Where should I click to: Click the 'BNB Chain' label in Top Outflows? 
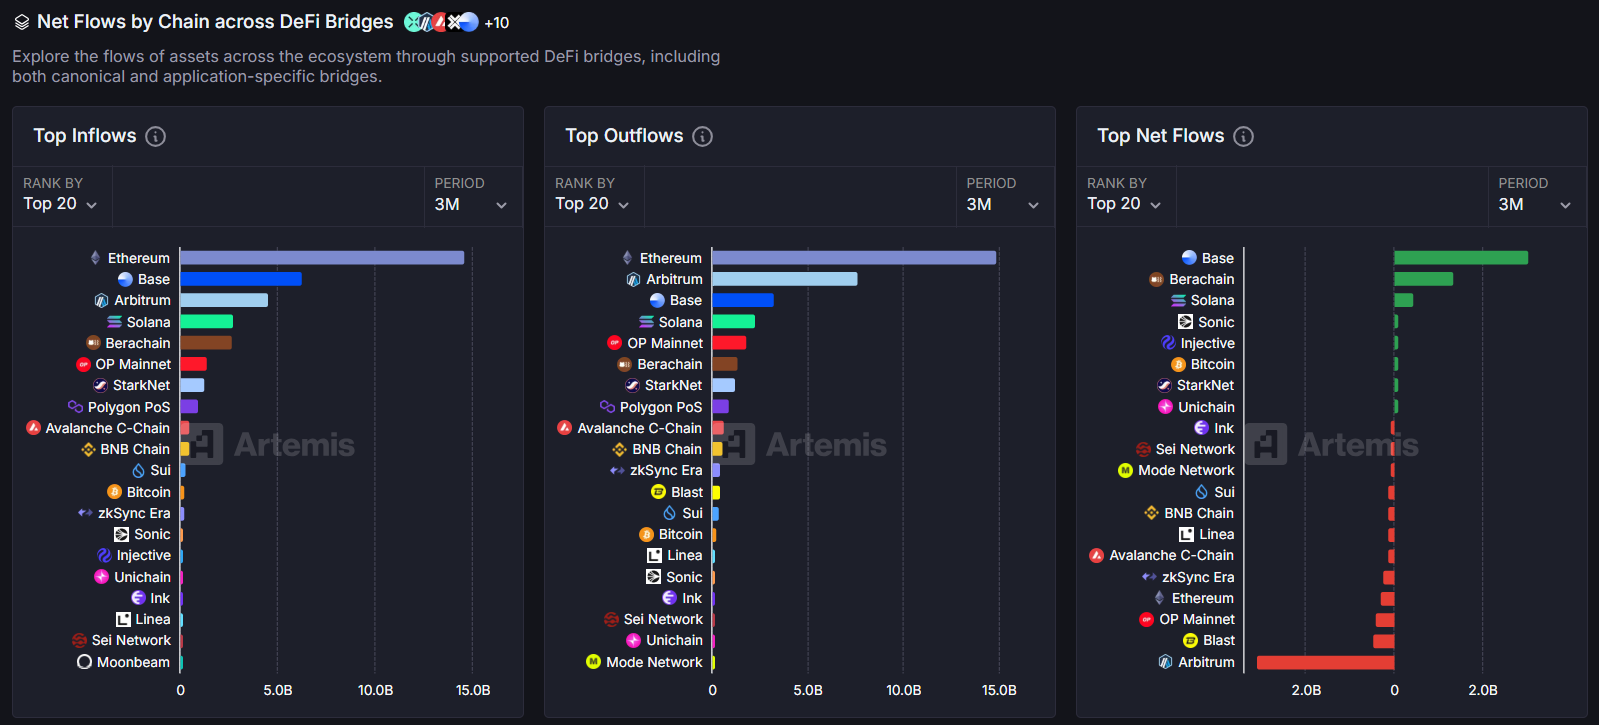667,449
